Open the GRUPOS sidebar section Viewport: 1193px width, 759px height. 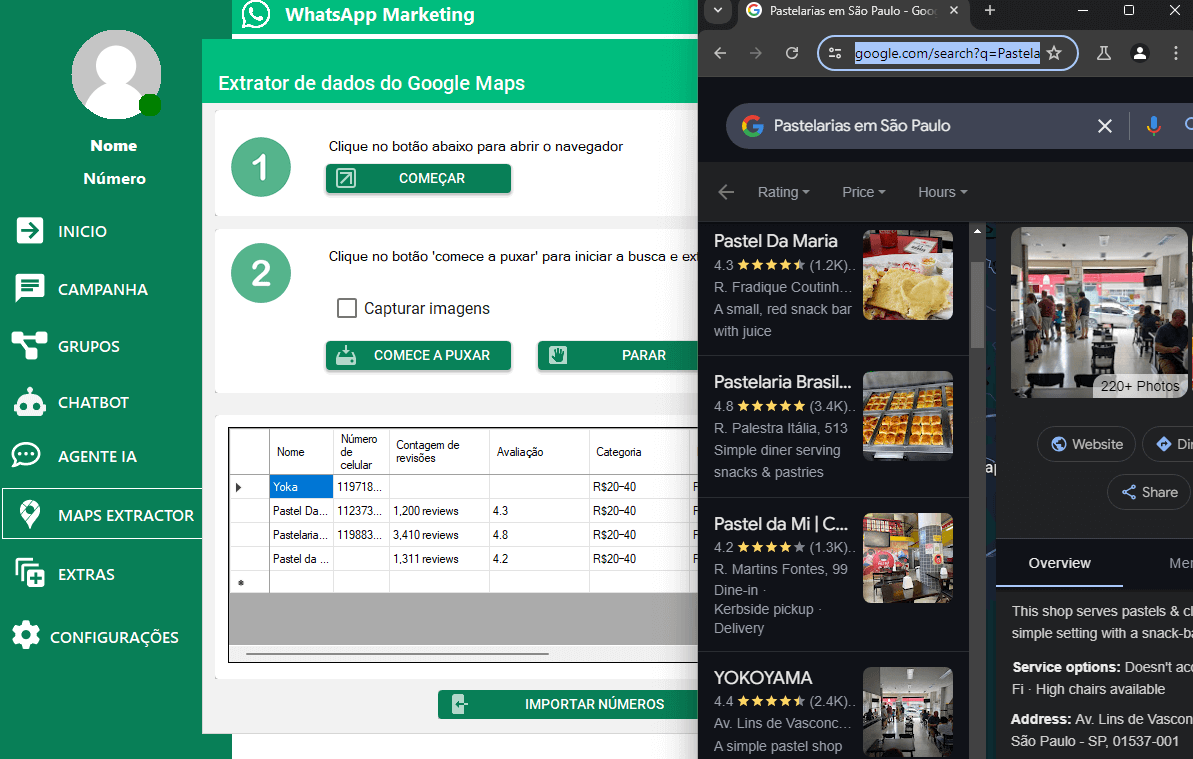click(x=66, y=346)
